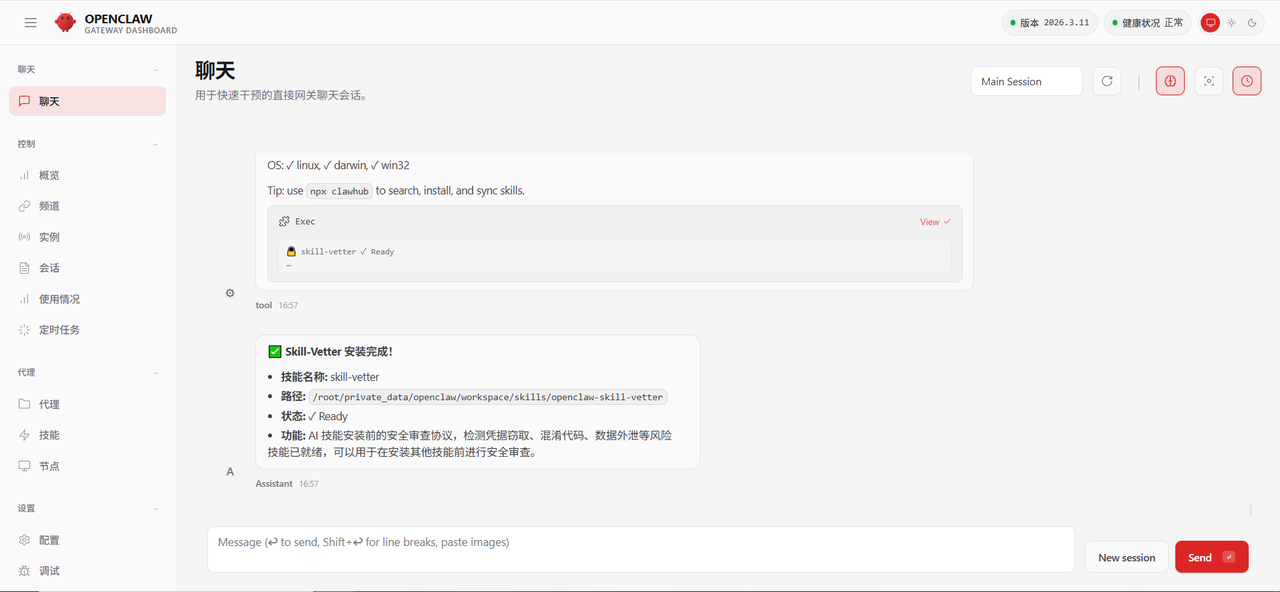Click the Send button
Image resolution: width=1280 pixels, height=592 pixels.
click(x=1211, y=557)
